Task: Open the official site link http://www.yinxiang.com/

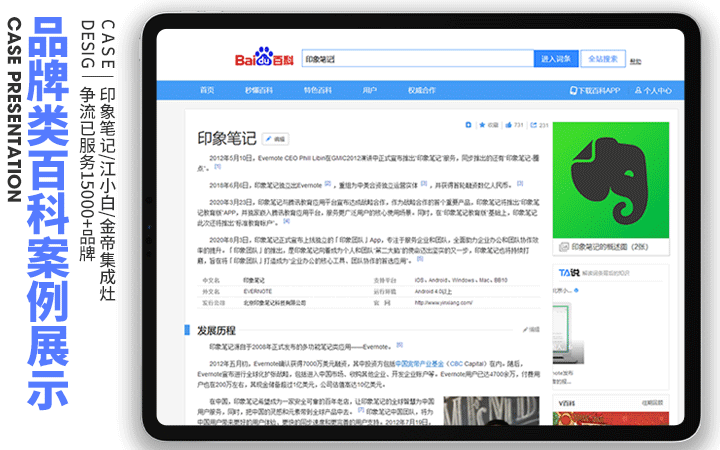Action: pos(444,303)
